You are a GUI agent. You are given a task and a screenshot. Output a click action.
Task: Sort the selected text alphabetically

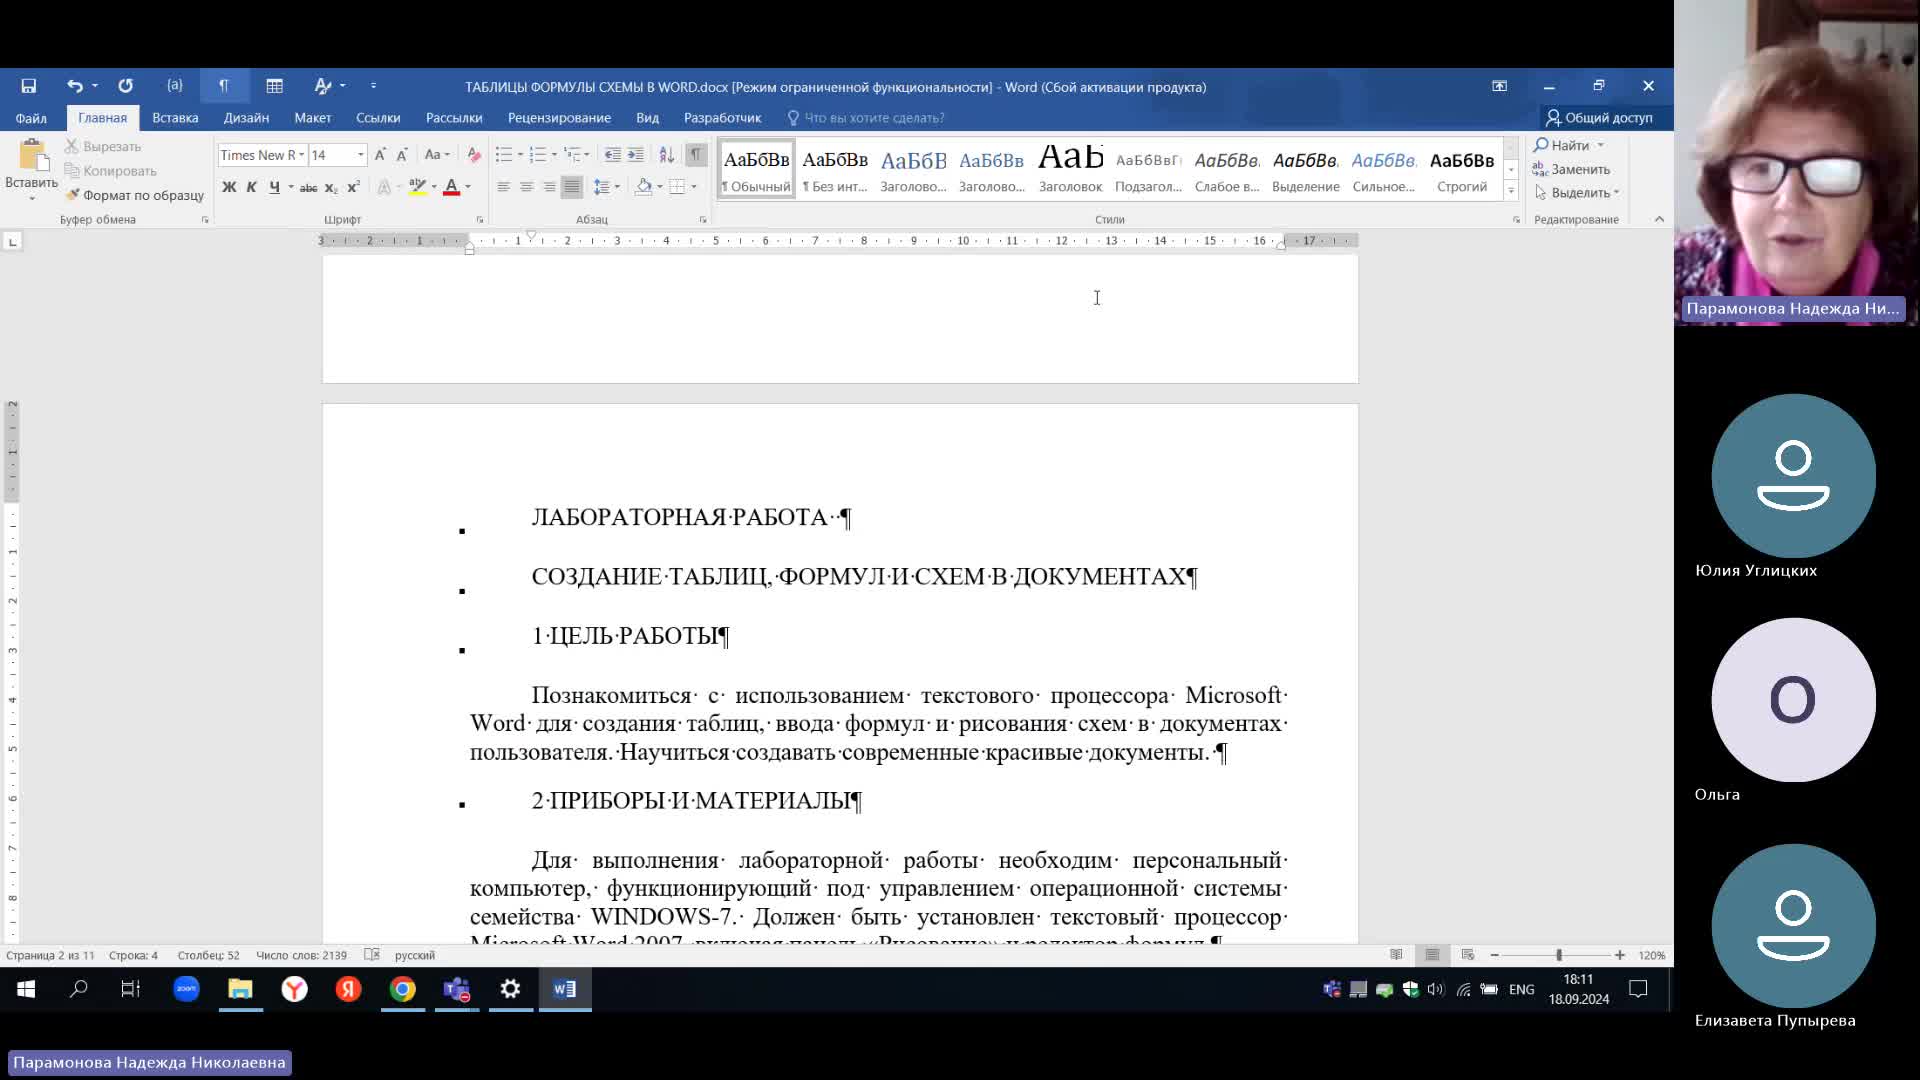click(667, 155)
